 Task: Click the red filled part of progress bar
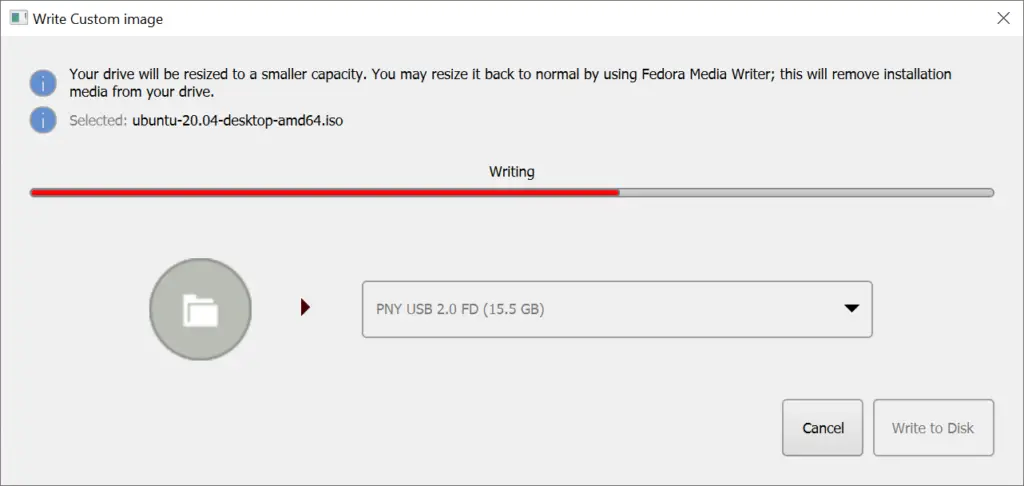[325, 193]
